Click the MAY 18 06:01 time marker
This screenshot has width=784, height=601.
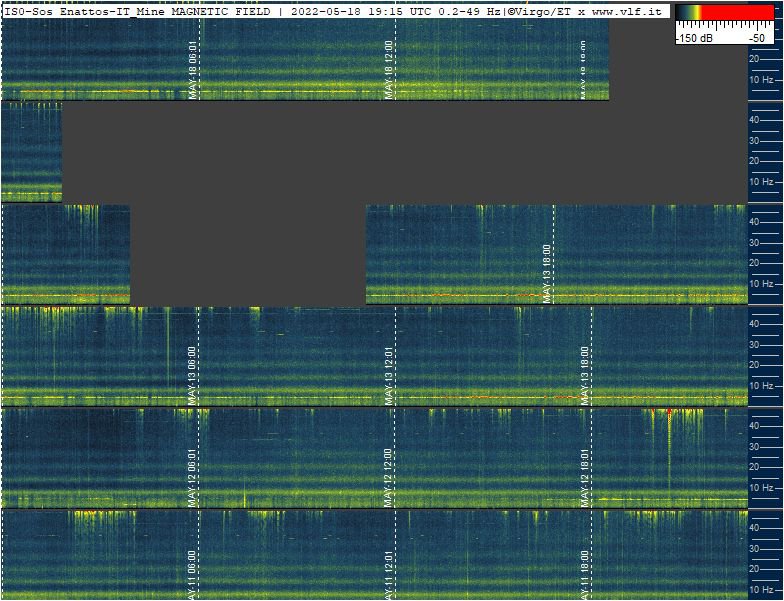[194, 70]
